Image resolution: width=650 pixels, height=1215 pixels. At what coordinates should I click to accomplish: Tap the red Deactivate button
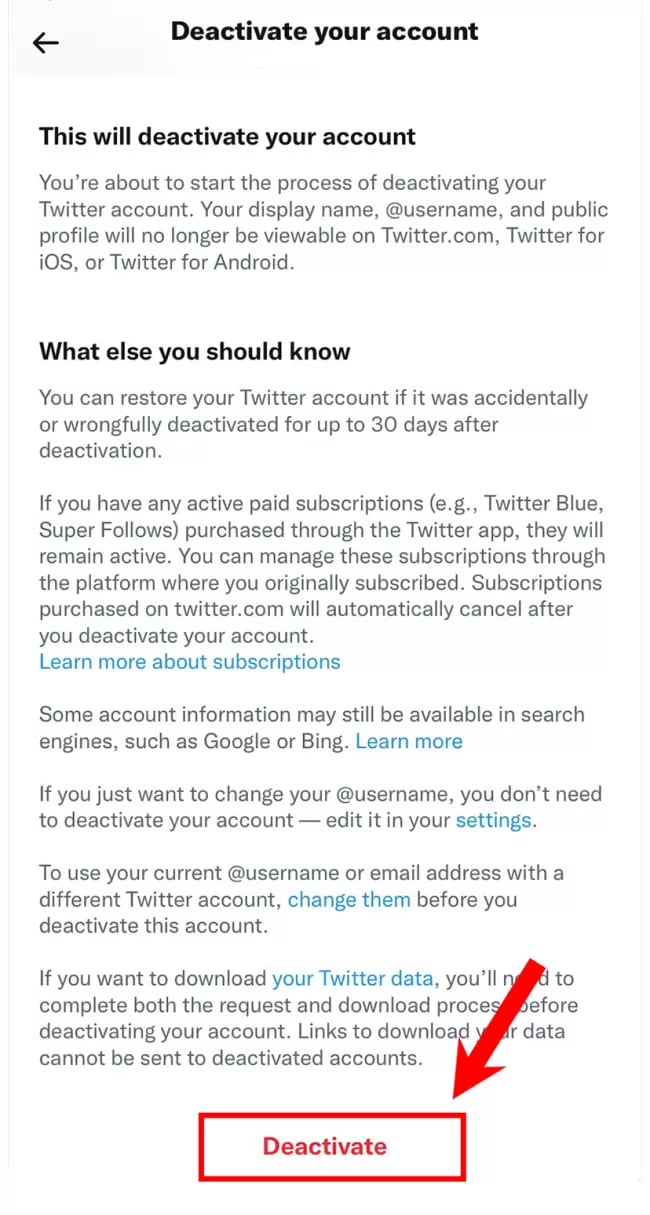click(x=324, y=1146)
